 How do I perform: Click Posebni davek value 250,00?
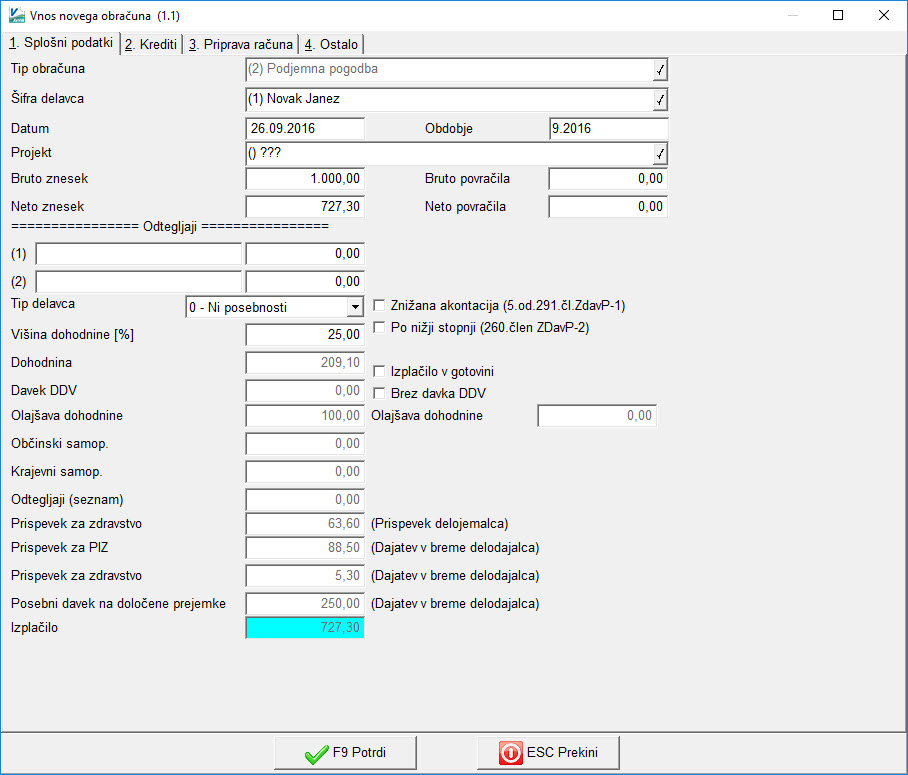(305, 604)
